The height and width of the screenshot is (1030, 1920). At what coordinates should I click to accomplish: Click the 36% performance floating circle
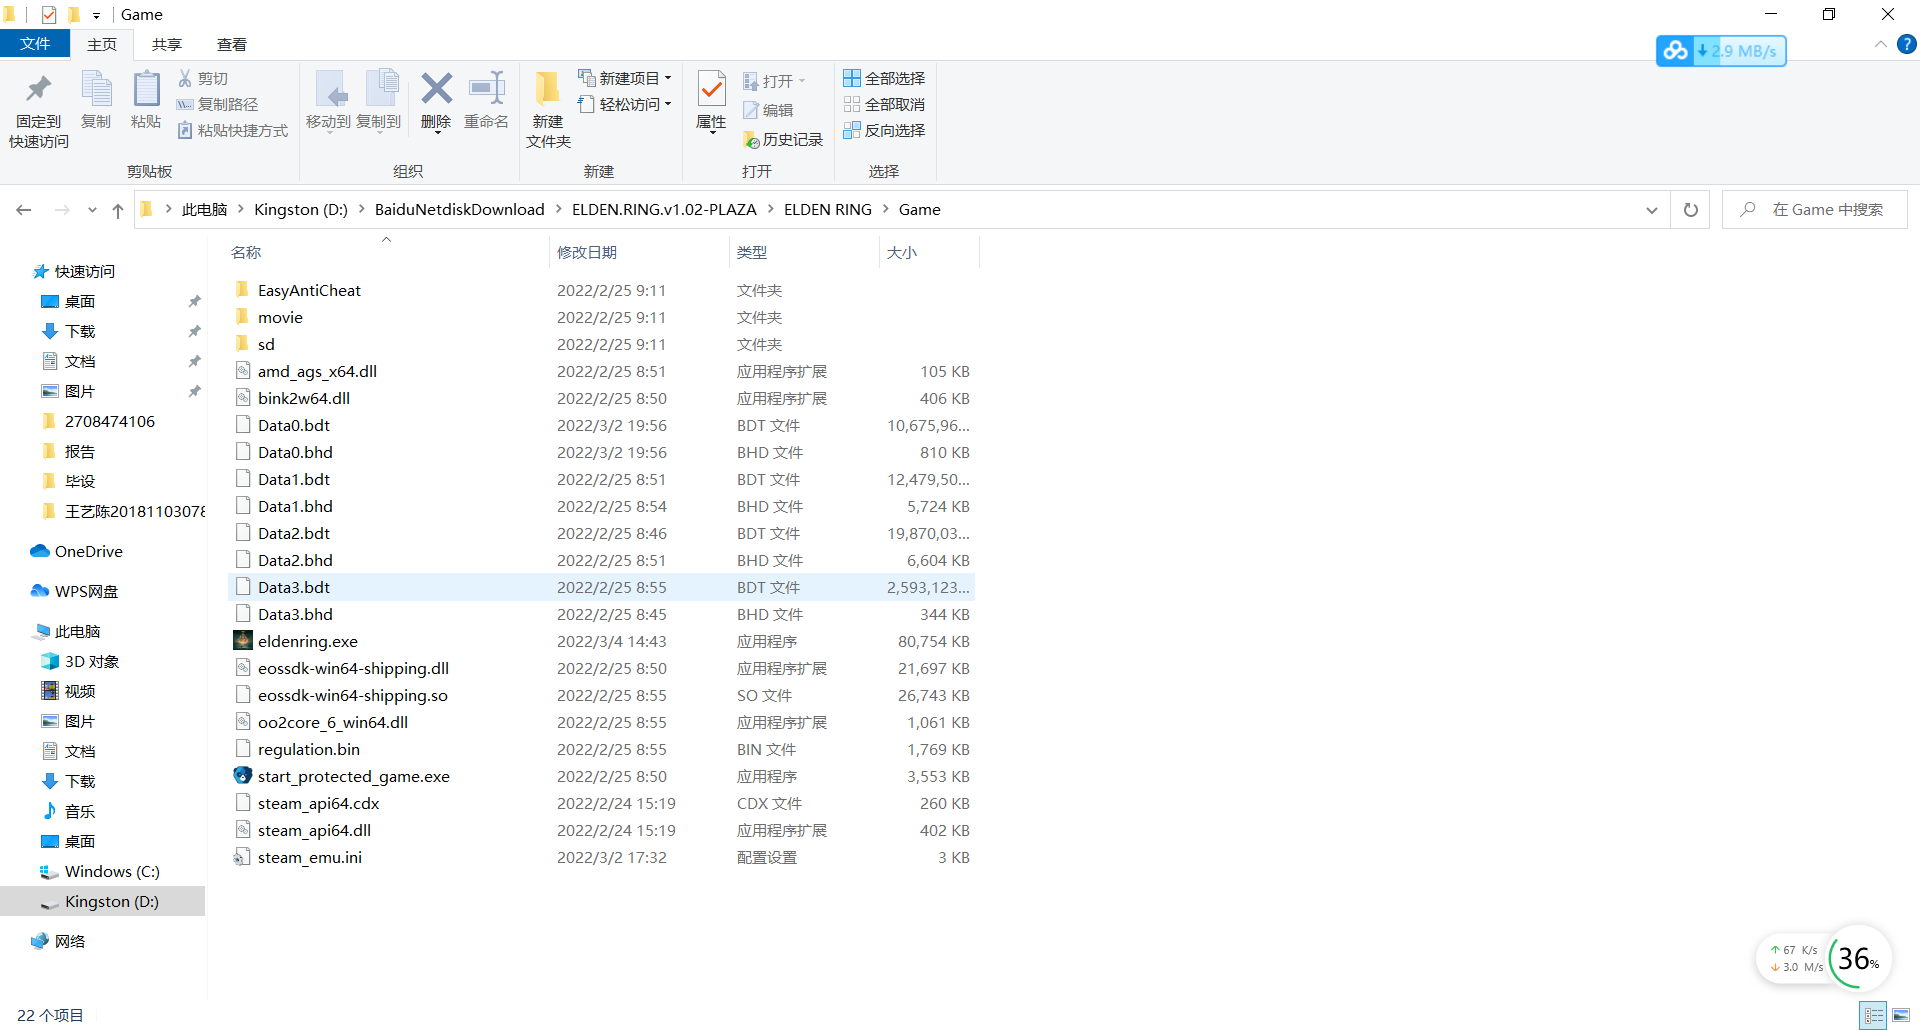click(x=1858, y=958)
